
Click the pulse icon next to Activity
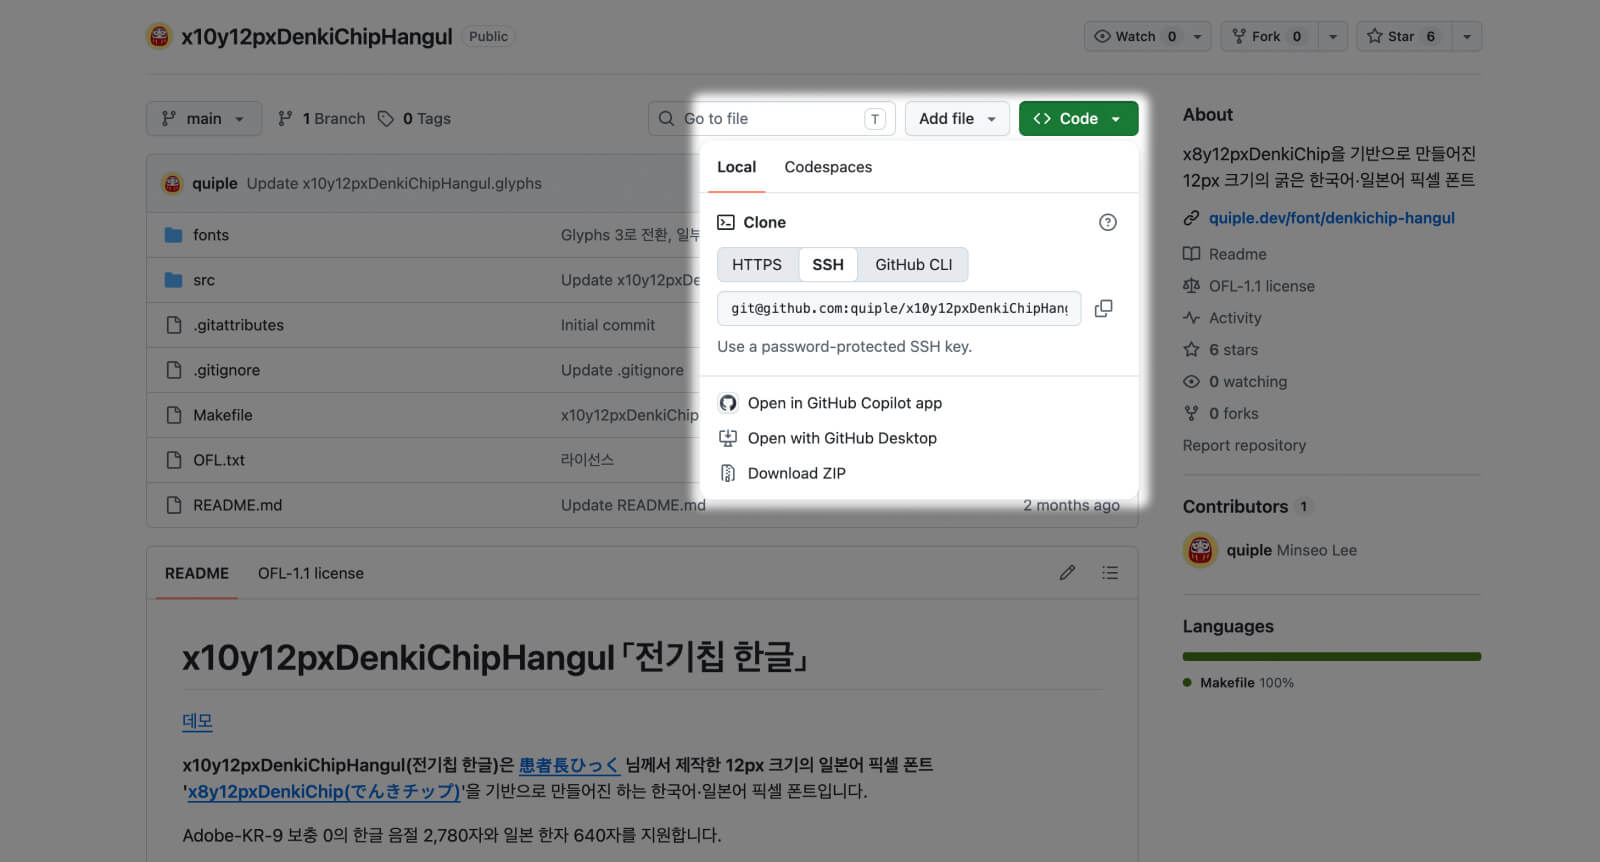coord(1191,318)
